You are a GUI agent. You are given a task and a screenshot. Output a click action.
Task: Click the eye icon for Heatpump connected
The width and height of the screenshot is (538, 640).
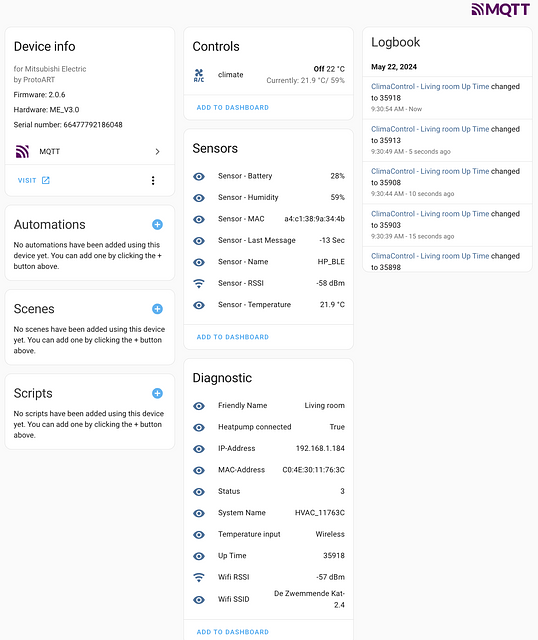(199, 427)
